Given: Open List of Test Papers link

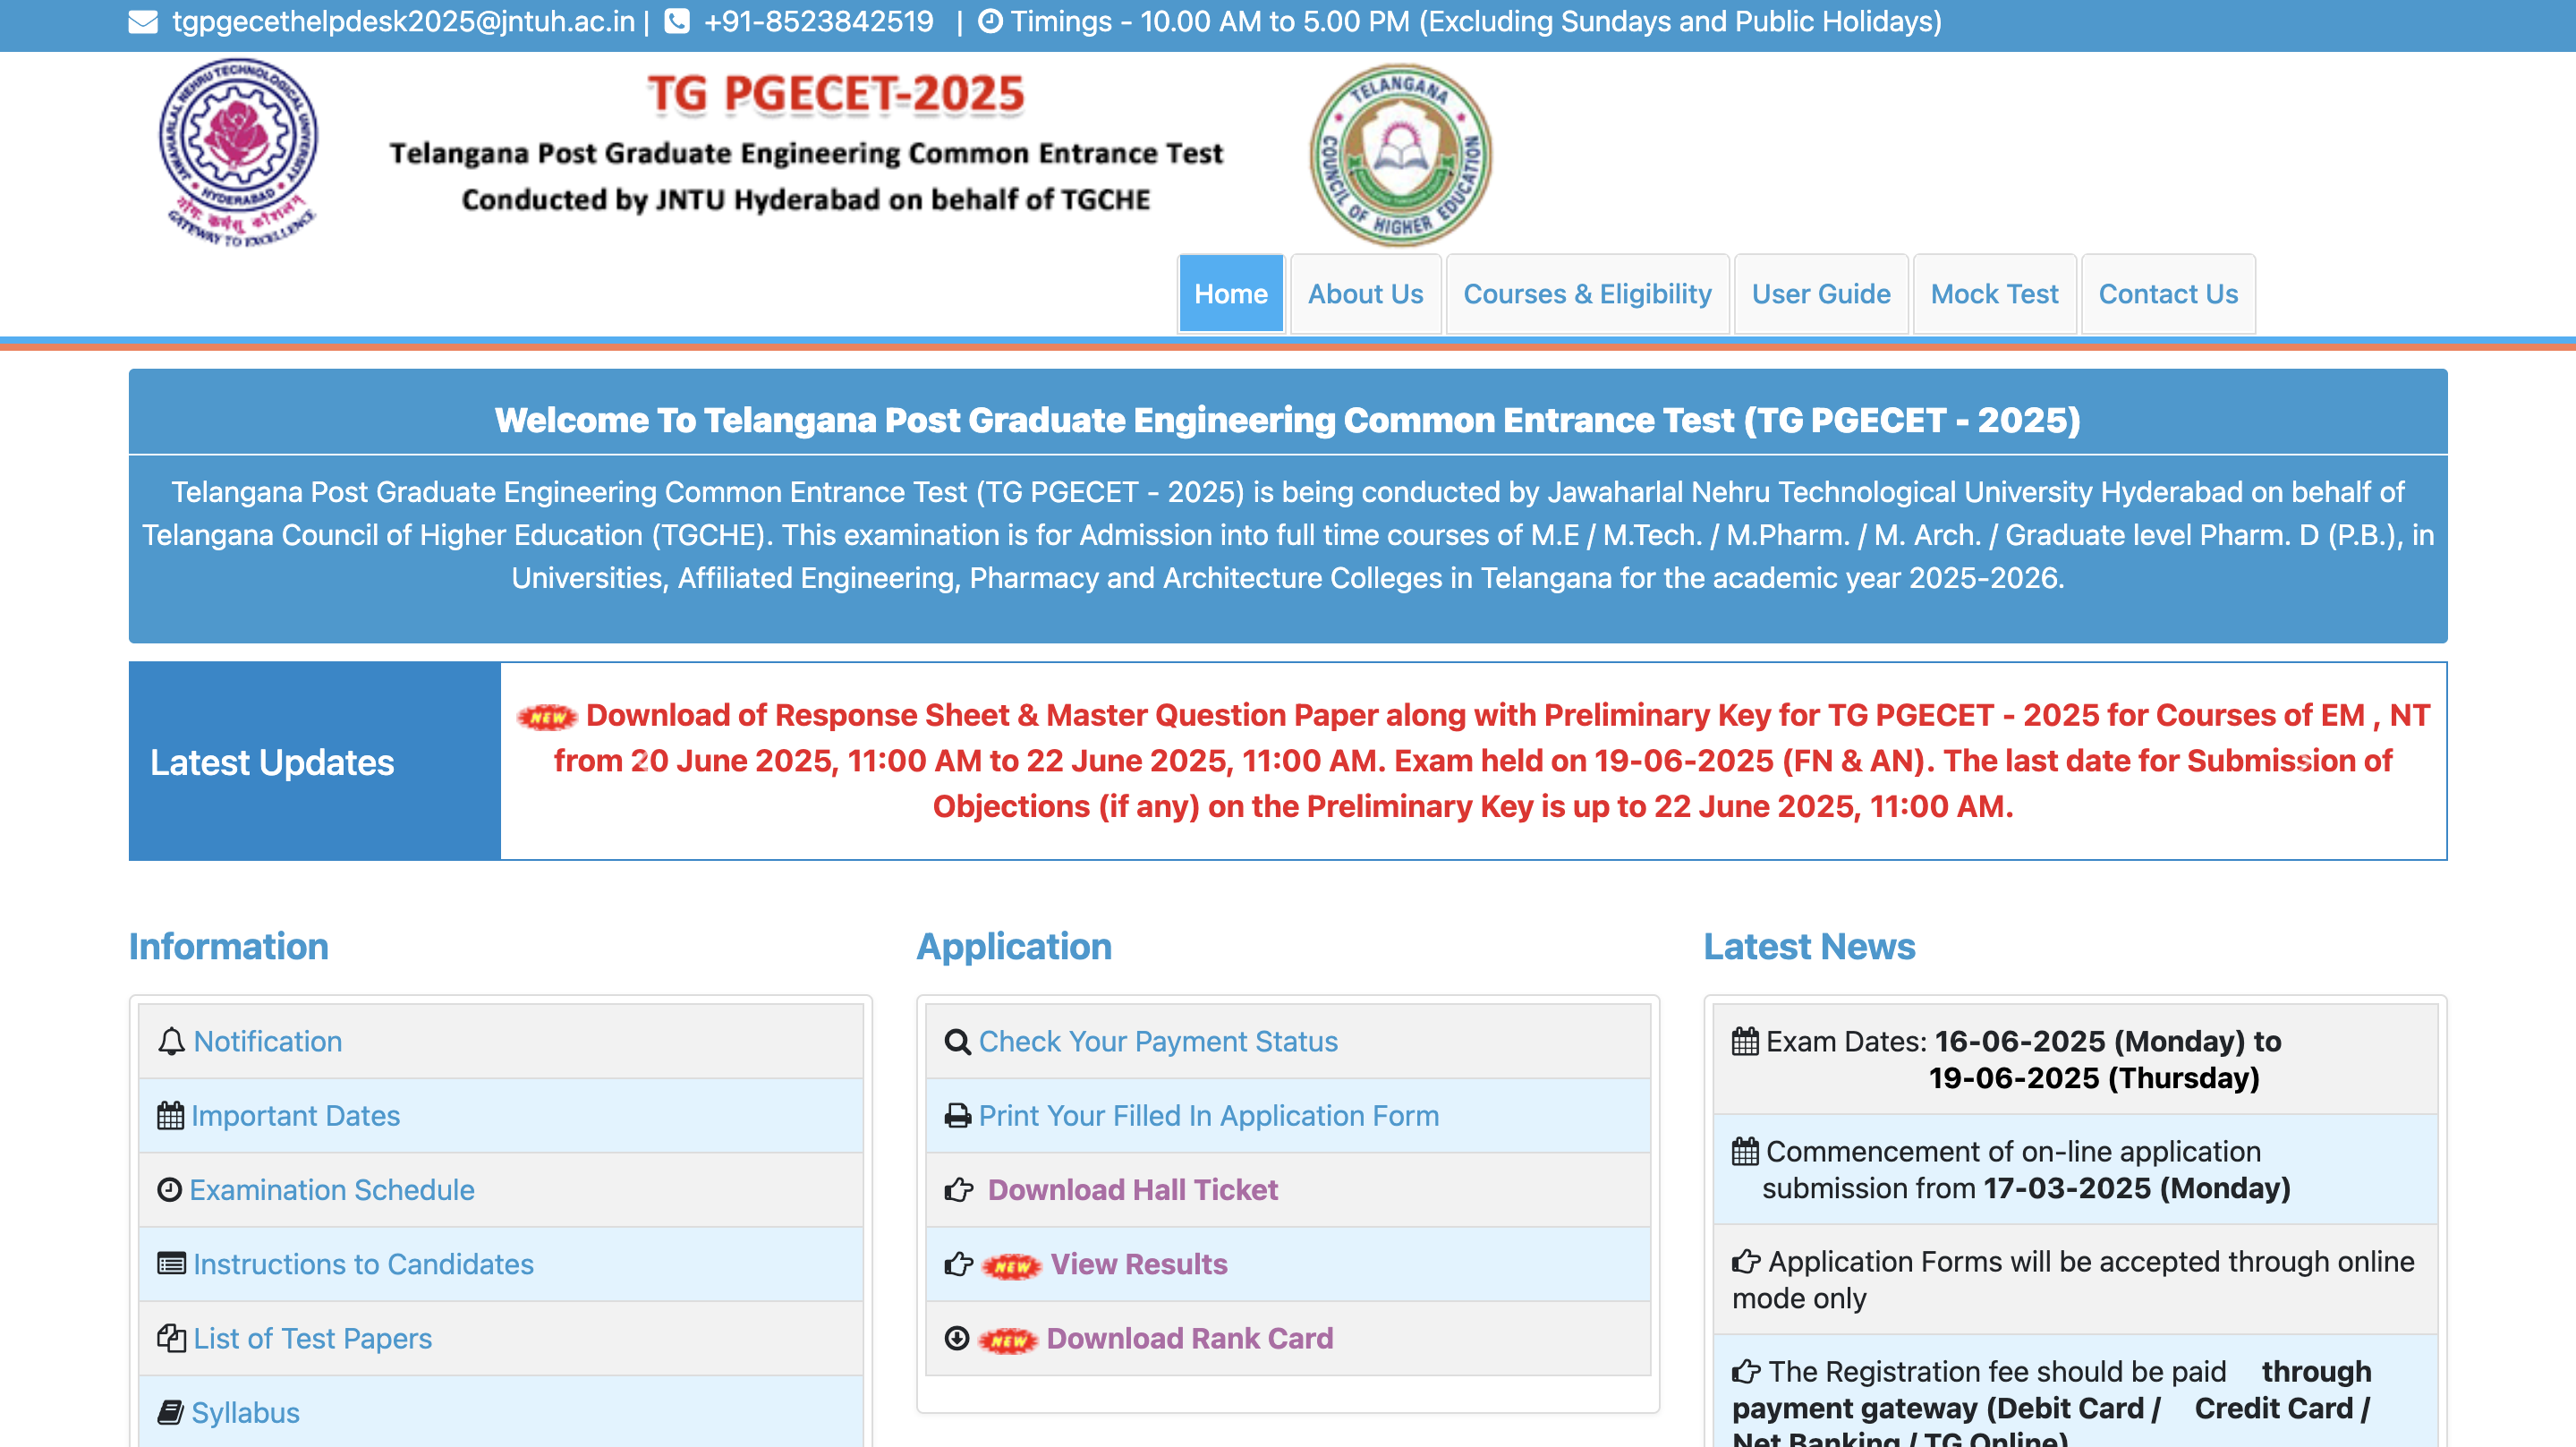Looking at the screenshot, I should [x=312, y=1337].
